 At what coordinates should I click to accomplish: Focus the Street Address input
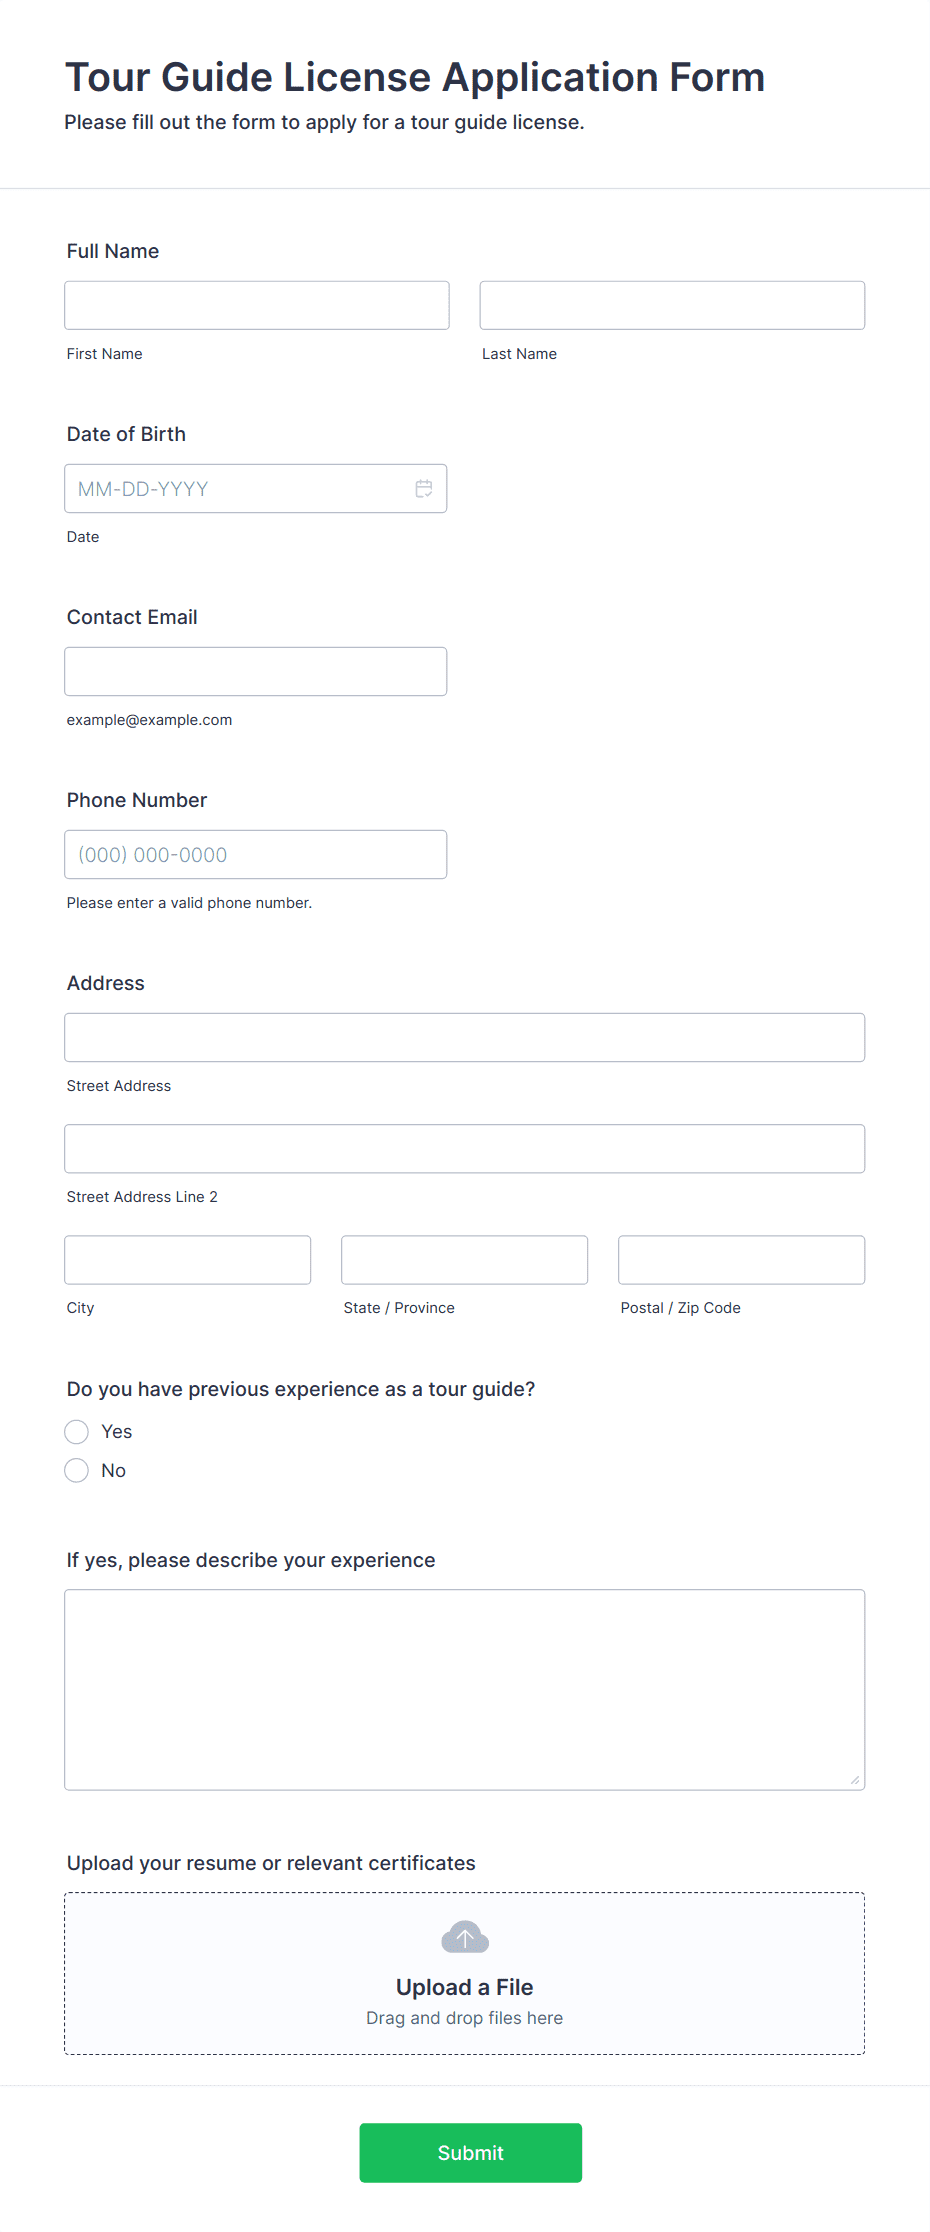(x=465, y=1038)
